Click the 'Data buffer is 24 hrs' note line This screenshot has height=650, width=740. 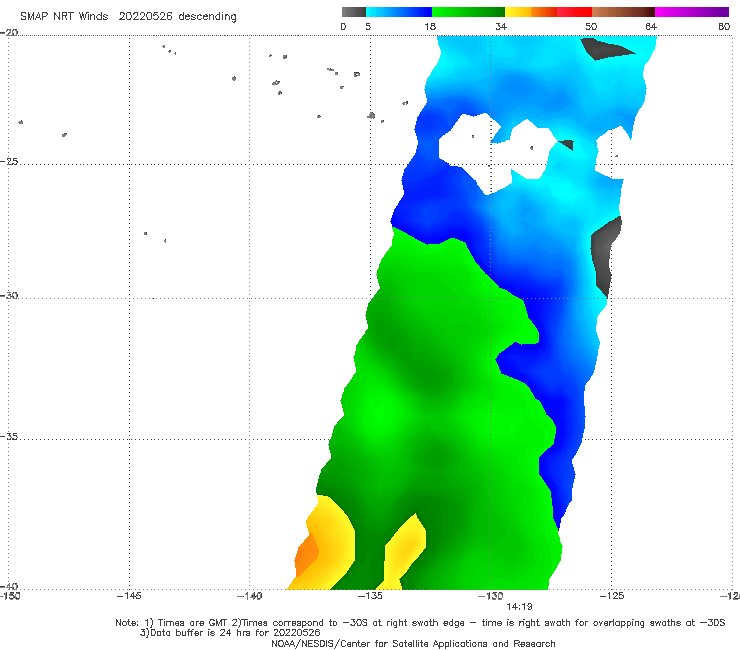tap(230, 633)
